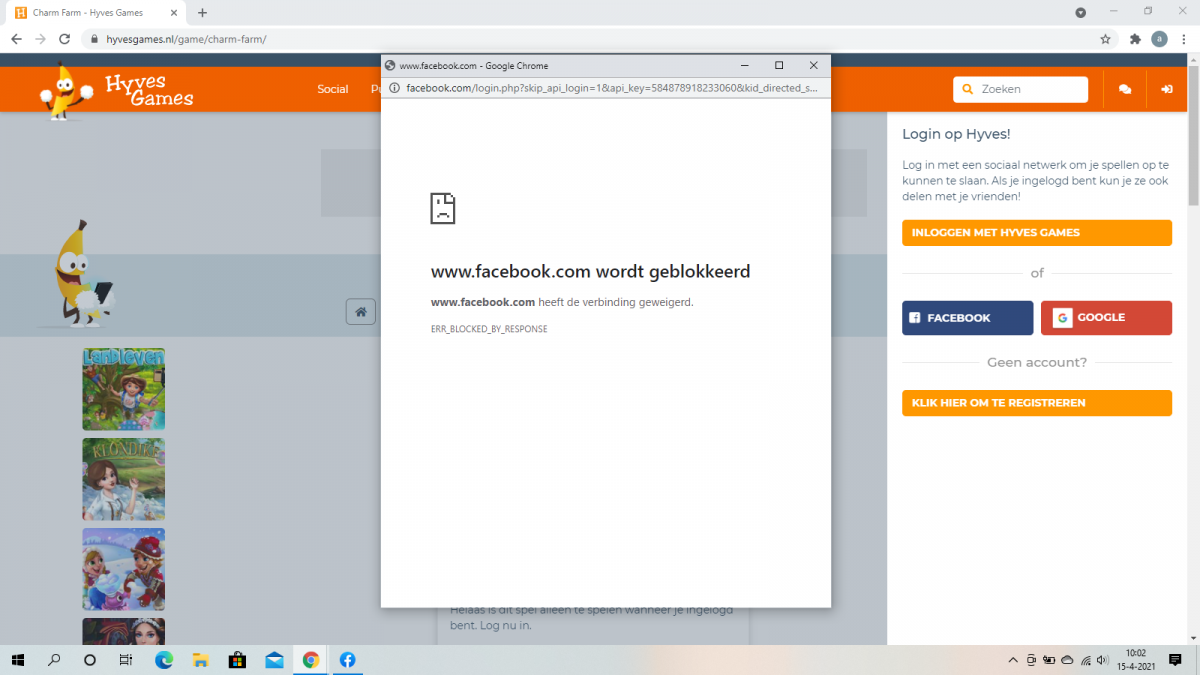This screenshot has height=675, width=1200.
Task: Open a new browser tab
Action: click(202, 13)
